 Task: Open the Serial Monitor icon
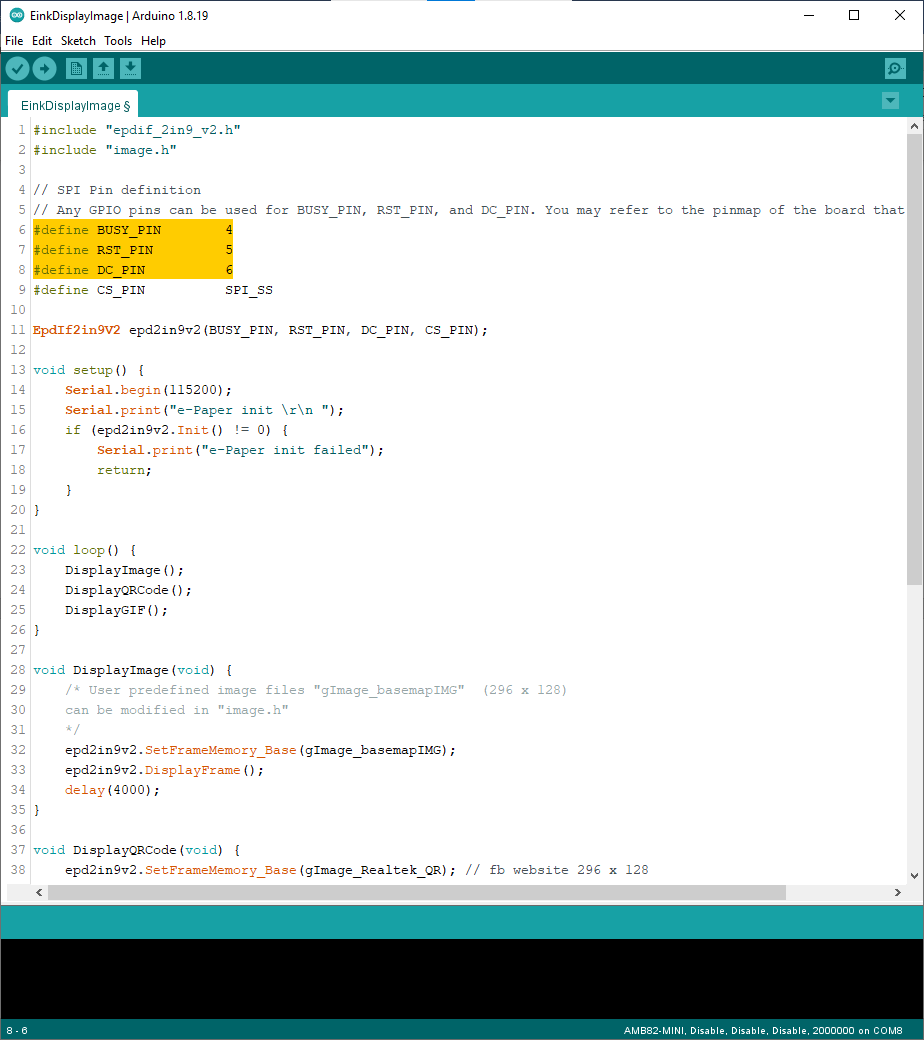coord(895,68)
